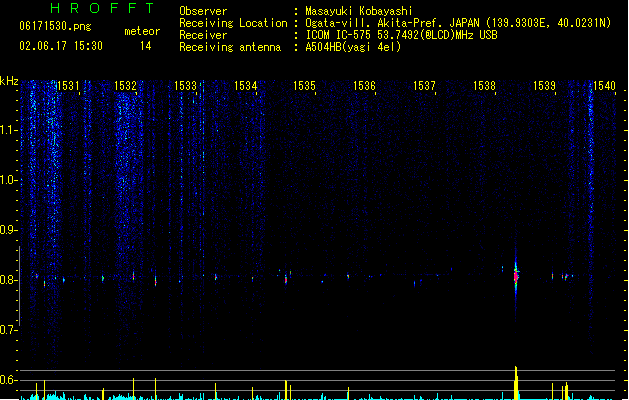Click the HROFFT title text

[x=102, y=8]
